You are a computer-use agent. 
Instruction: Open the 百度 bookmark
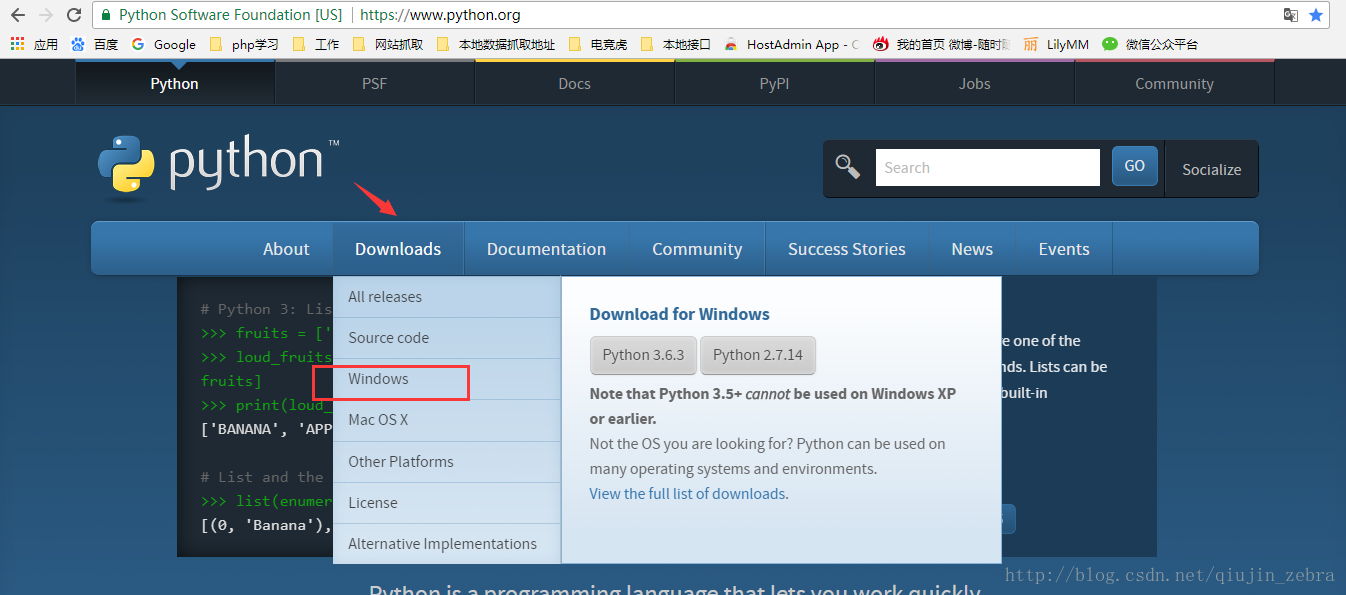coord(95,44)
